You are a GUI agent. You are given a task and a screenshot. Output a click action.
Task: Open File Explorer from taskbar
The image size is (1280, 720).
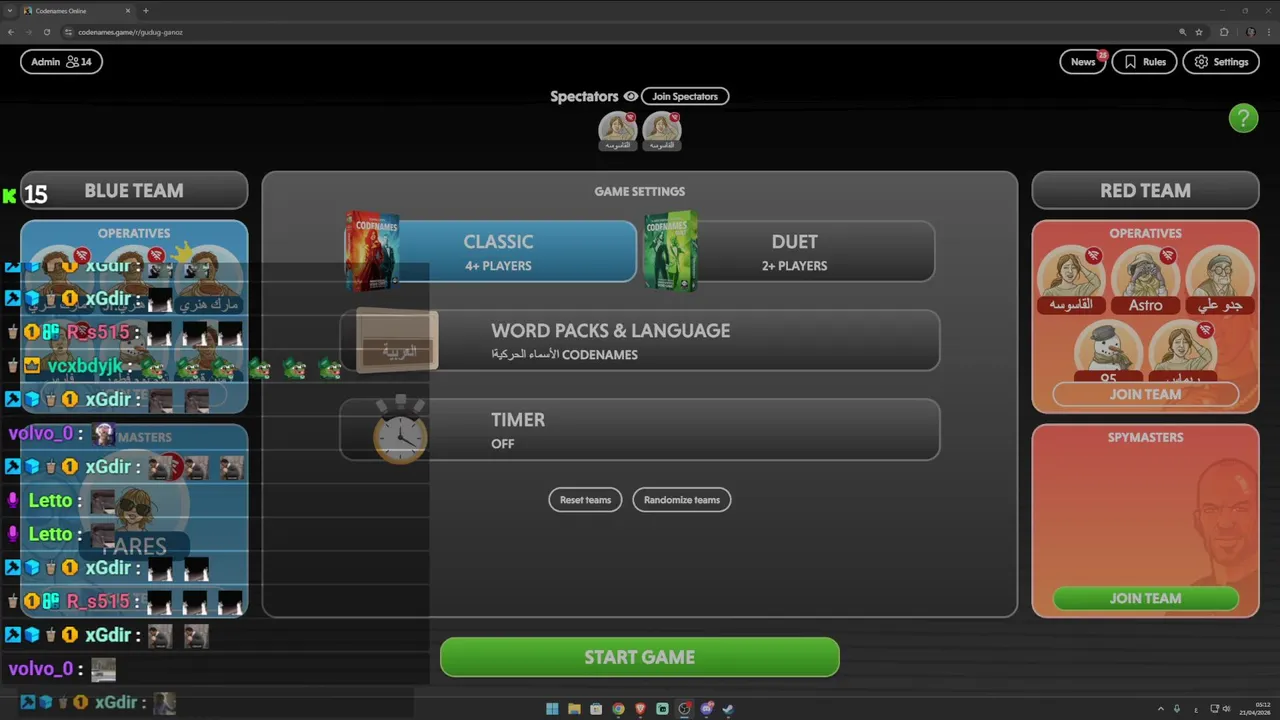[574, 709]
